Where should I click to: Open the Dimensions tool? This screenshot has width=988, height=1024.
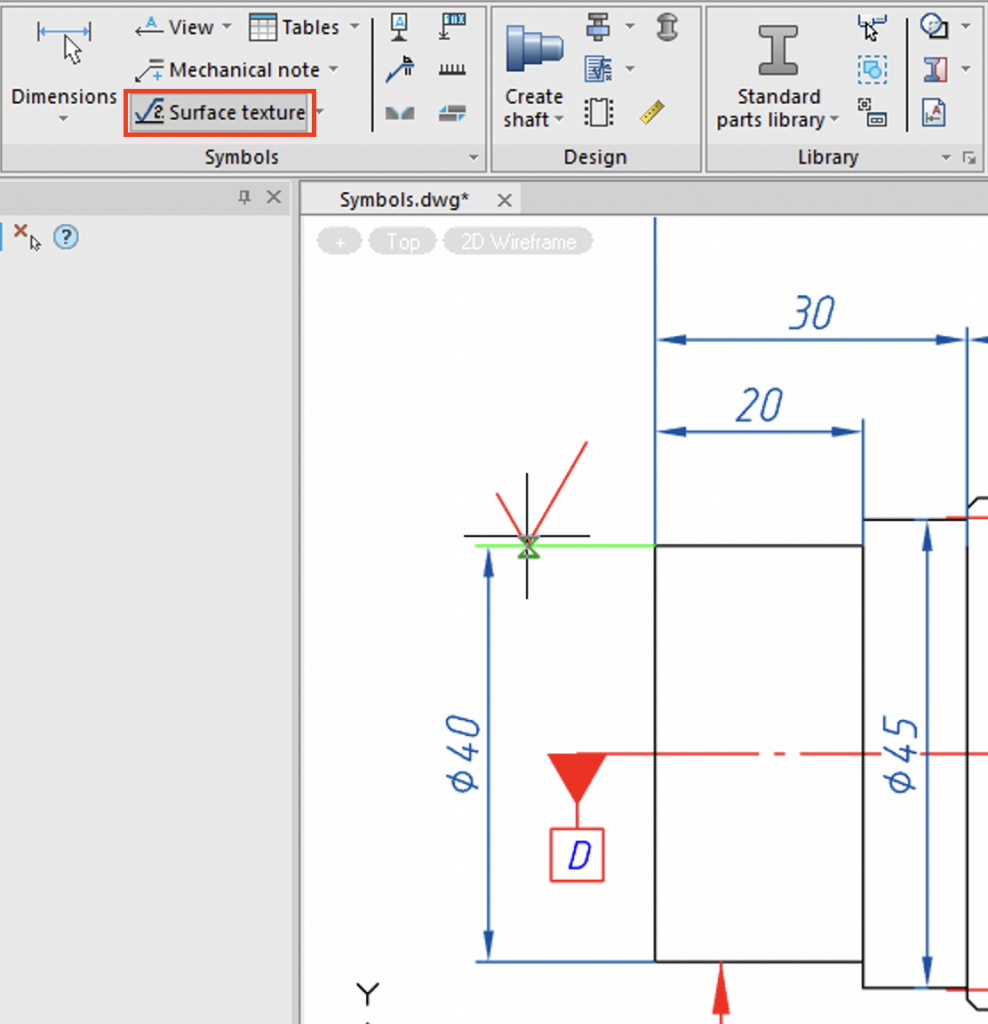[63, 68]
